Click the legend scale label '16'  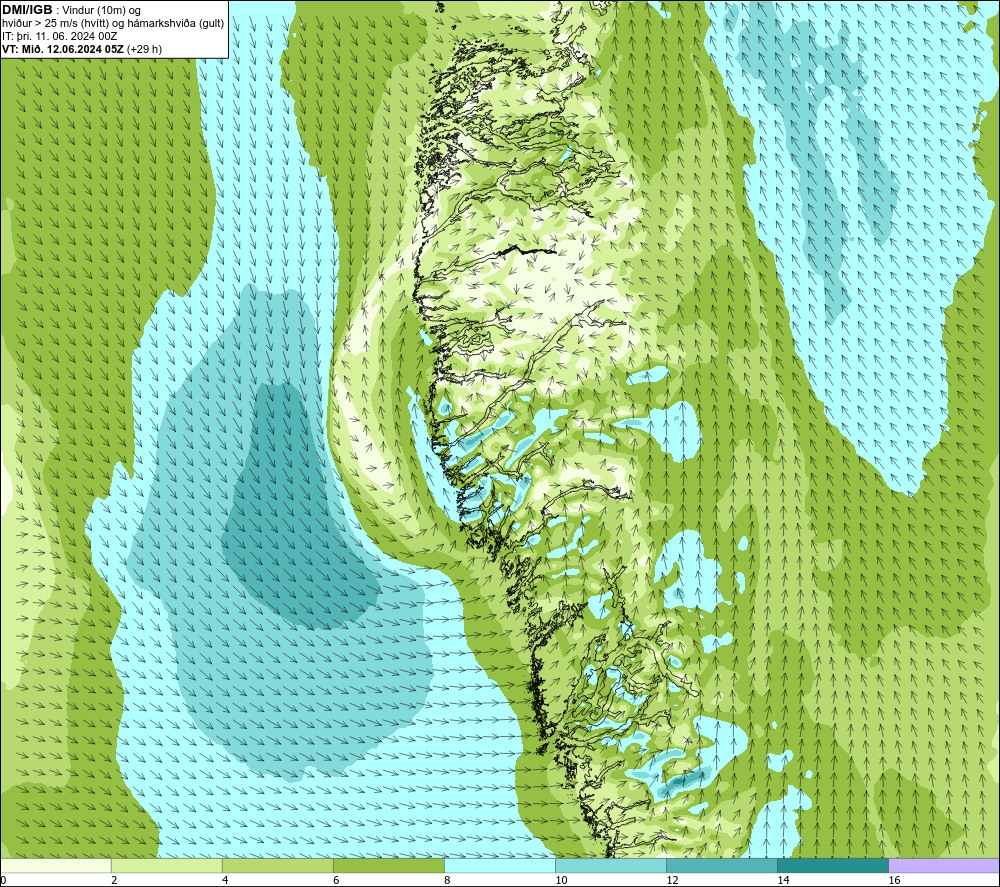[893, 881]
